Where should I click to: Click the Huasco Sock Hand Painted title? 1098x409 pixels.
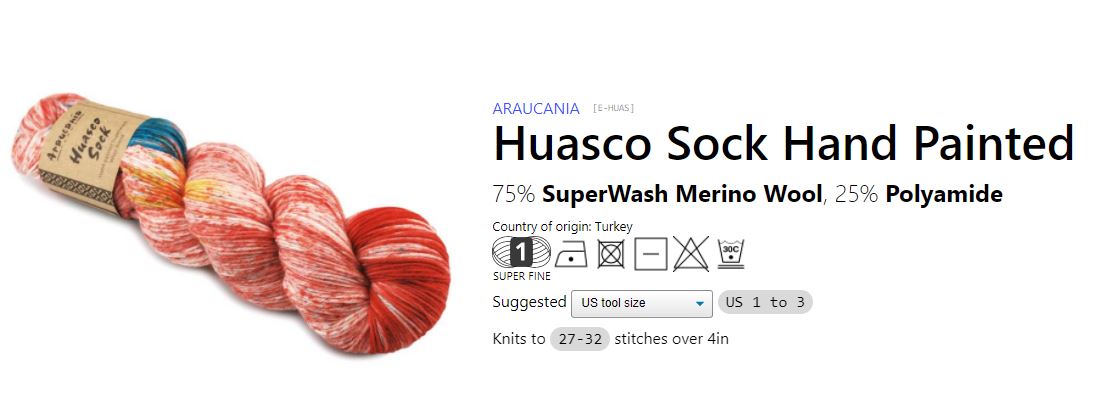coord(783,143)
